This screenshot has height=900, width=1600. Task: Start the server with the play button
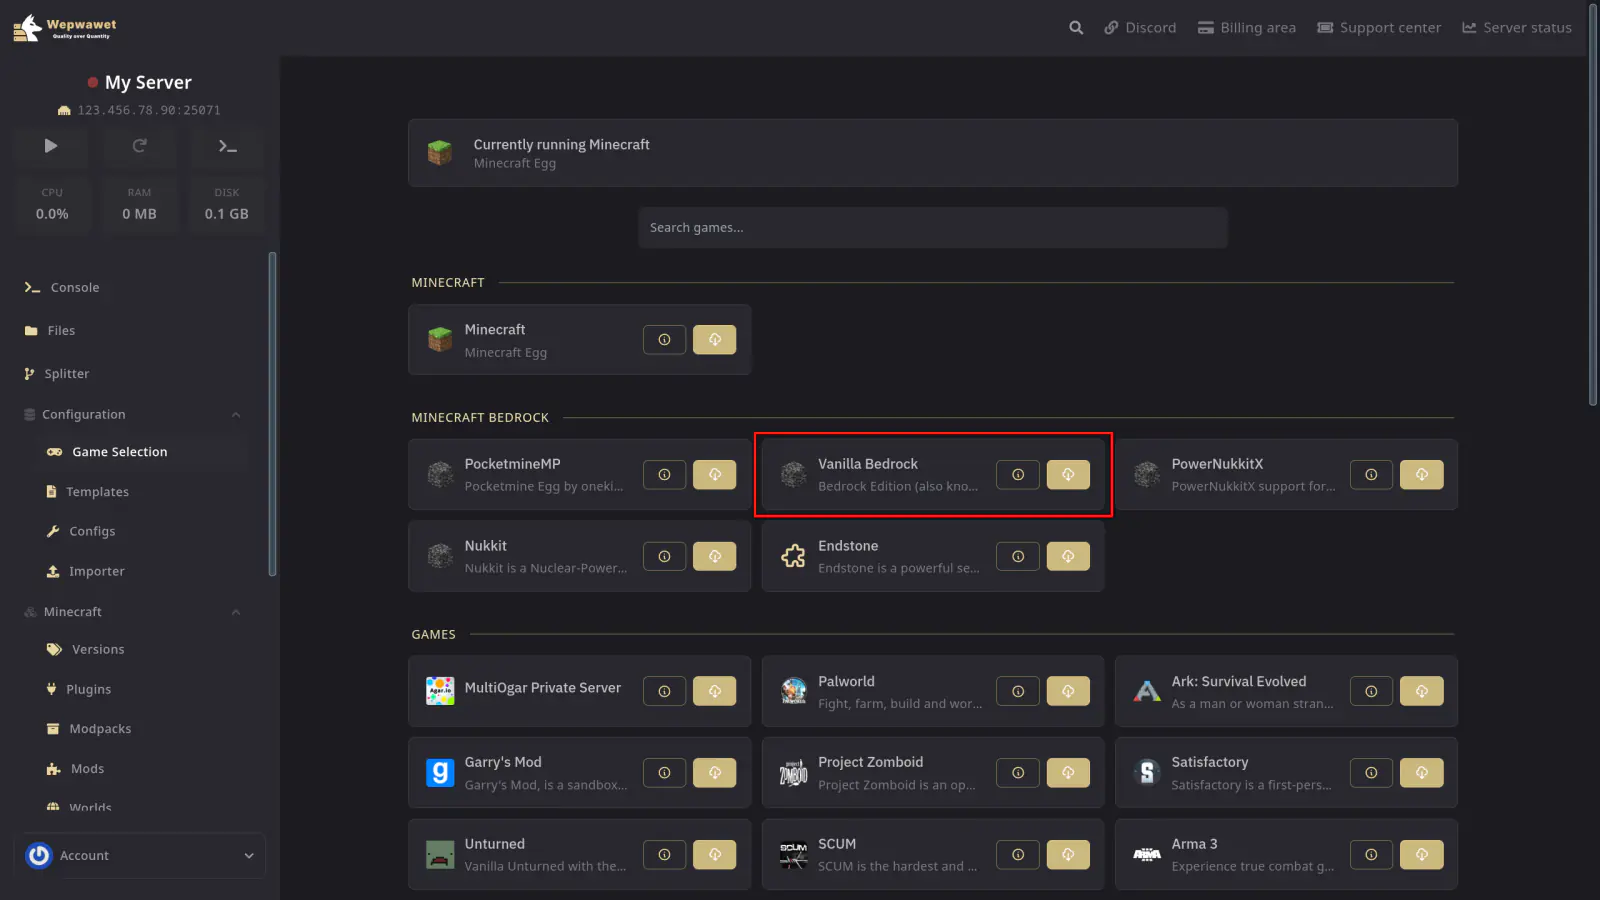click(51, 146)
